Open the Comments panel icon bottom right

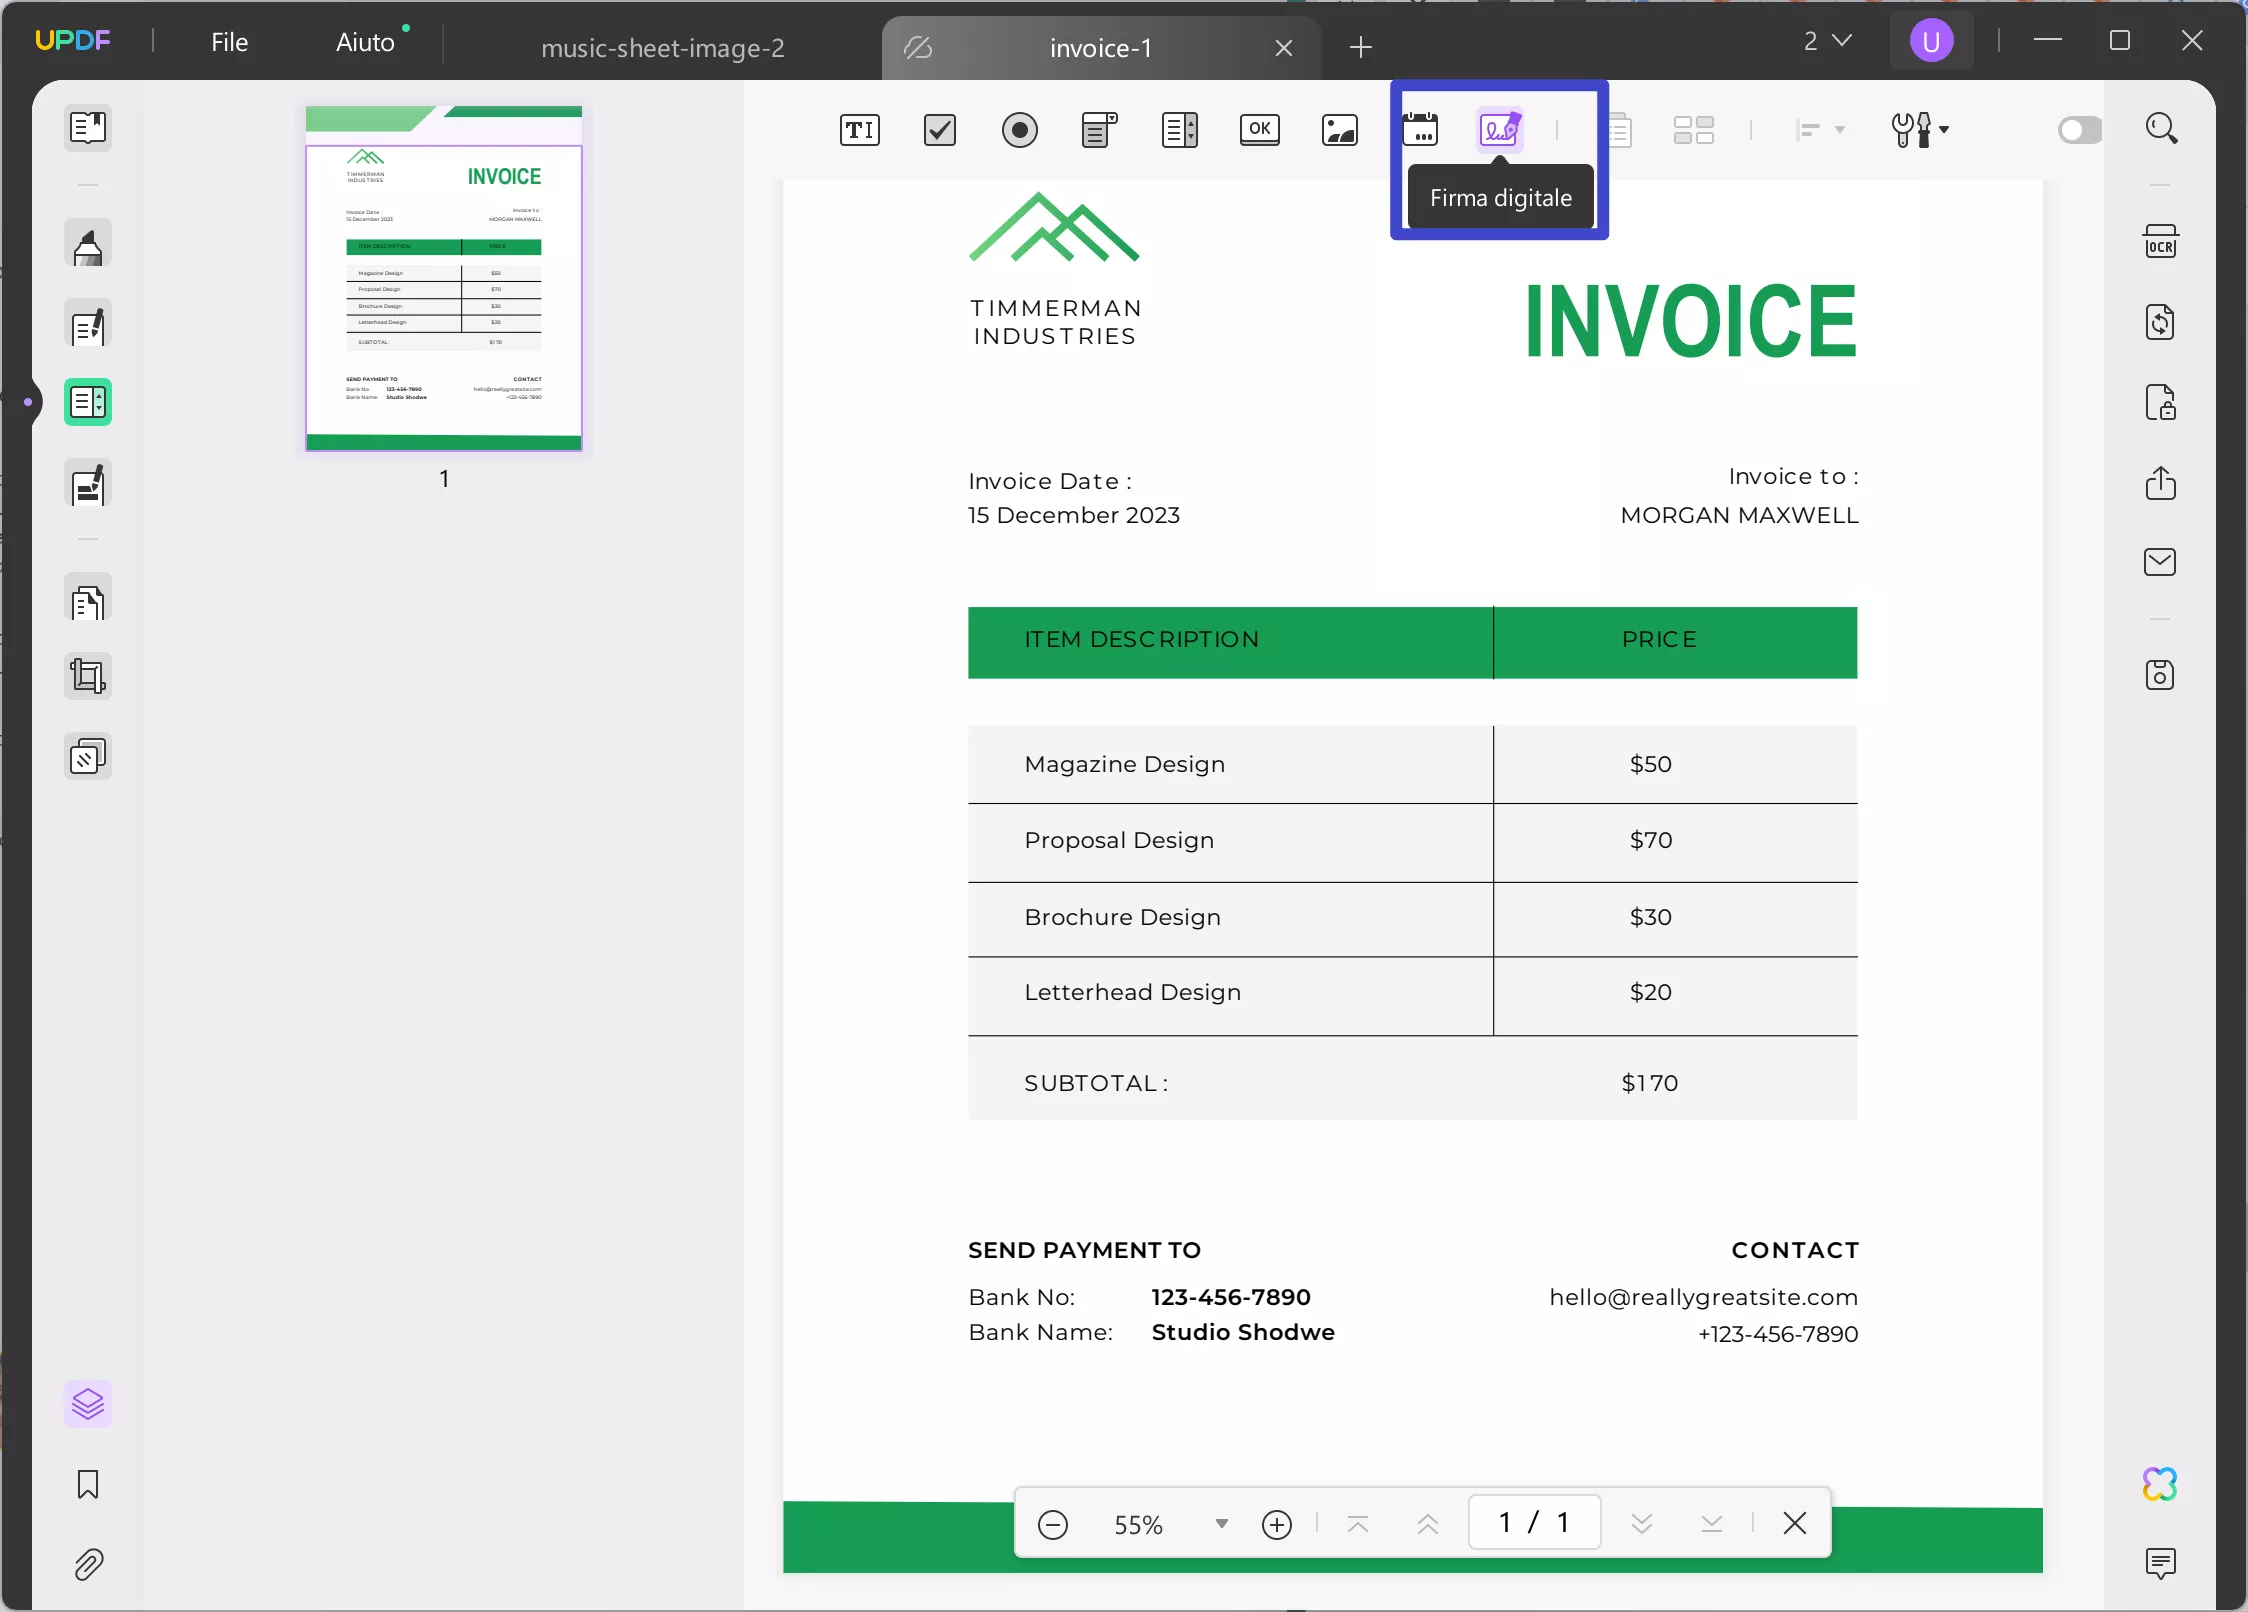point(2161,1563)
